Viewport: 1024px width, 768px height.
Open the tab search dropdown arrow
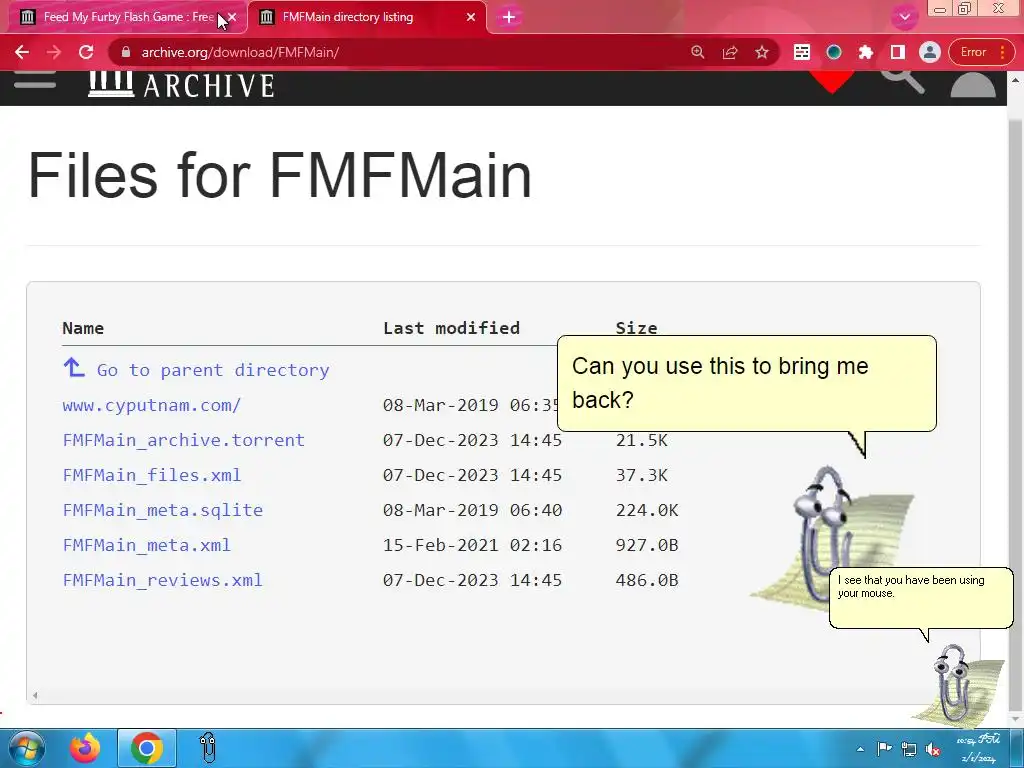point(905,17)
